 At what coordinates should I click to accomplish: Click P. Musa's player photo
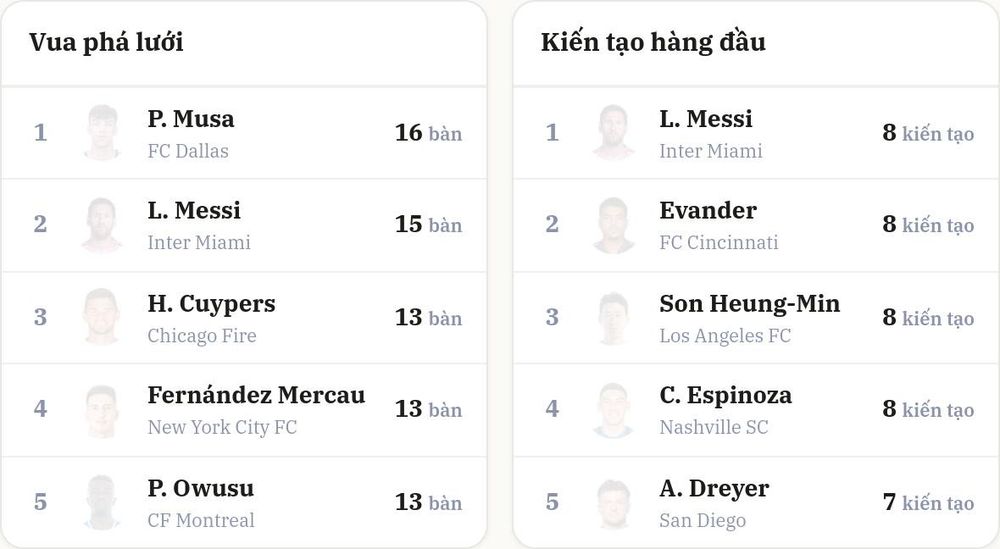(102, 133)
